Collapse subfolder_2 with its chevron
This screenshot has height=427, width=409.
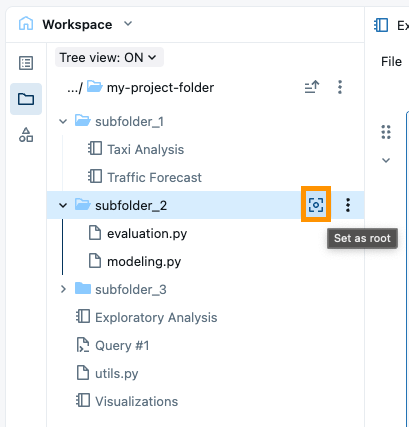point(63,205)
